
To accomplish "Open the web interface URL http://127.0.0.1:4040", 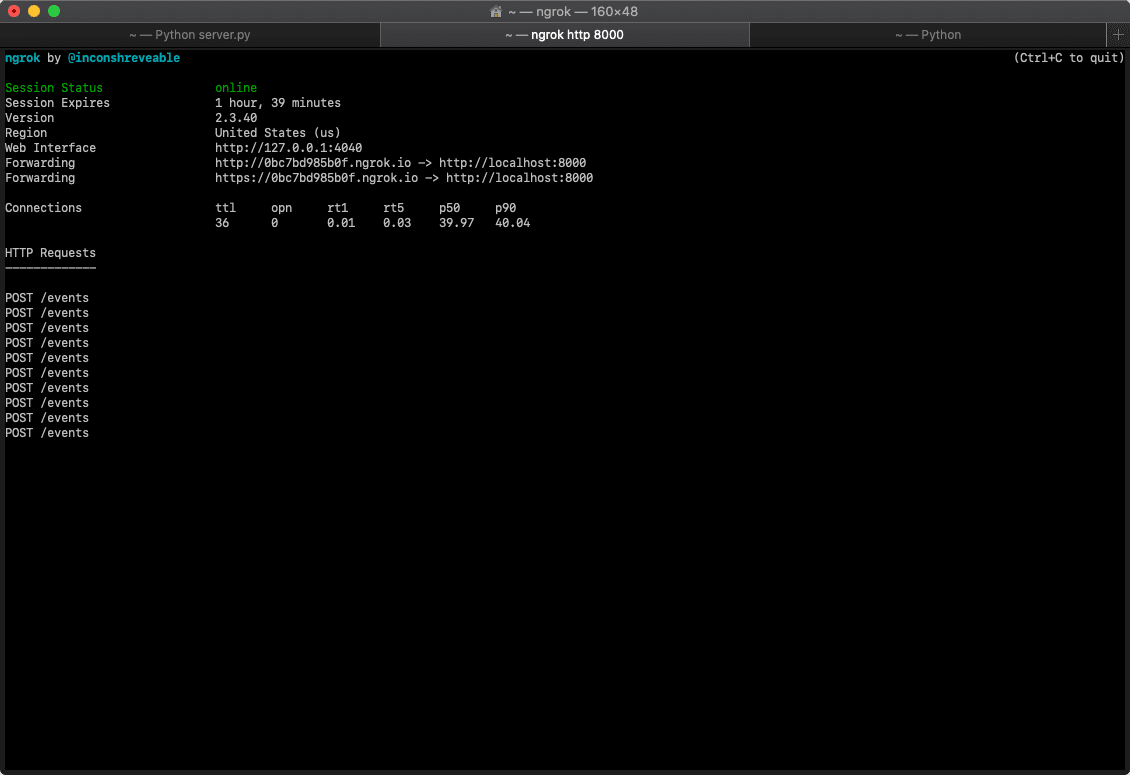I will (288, 147).
